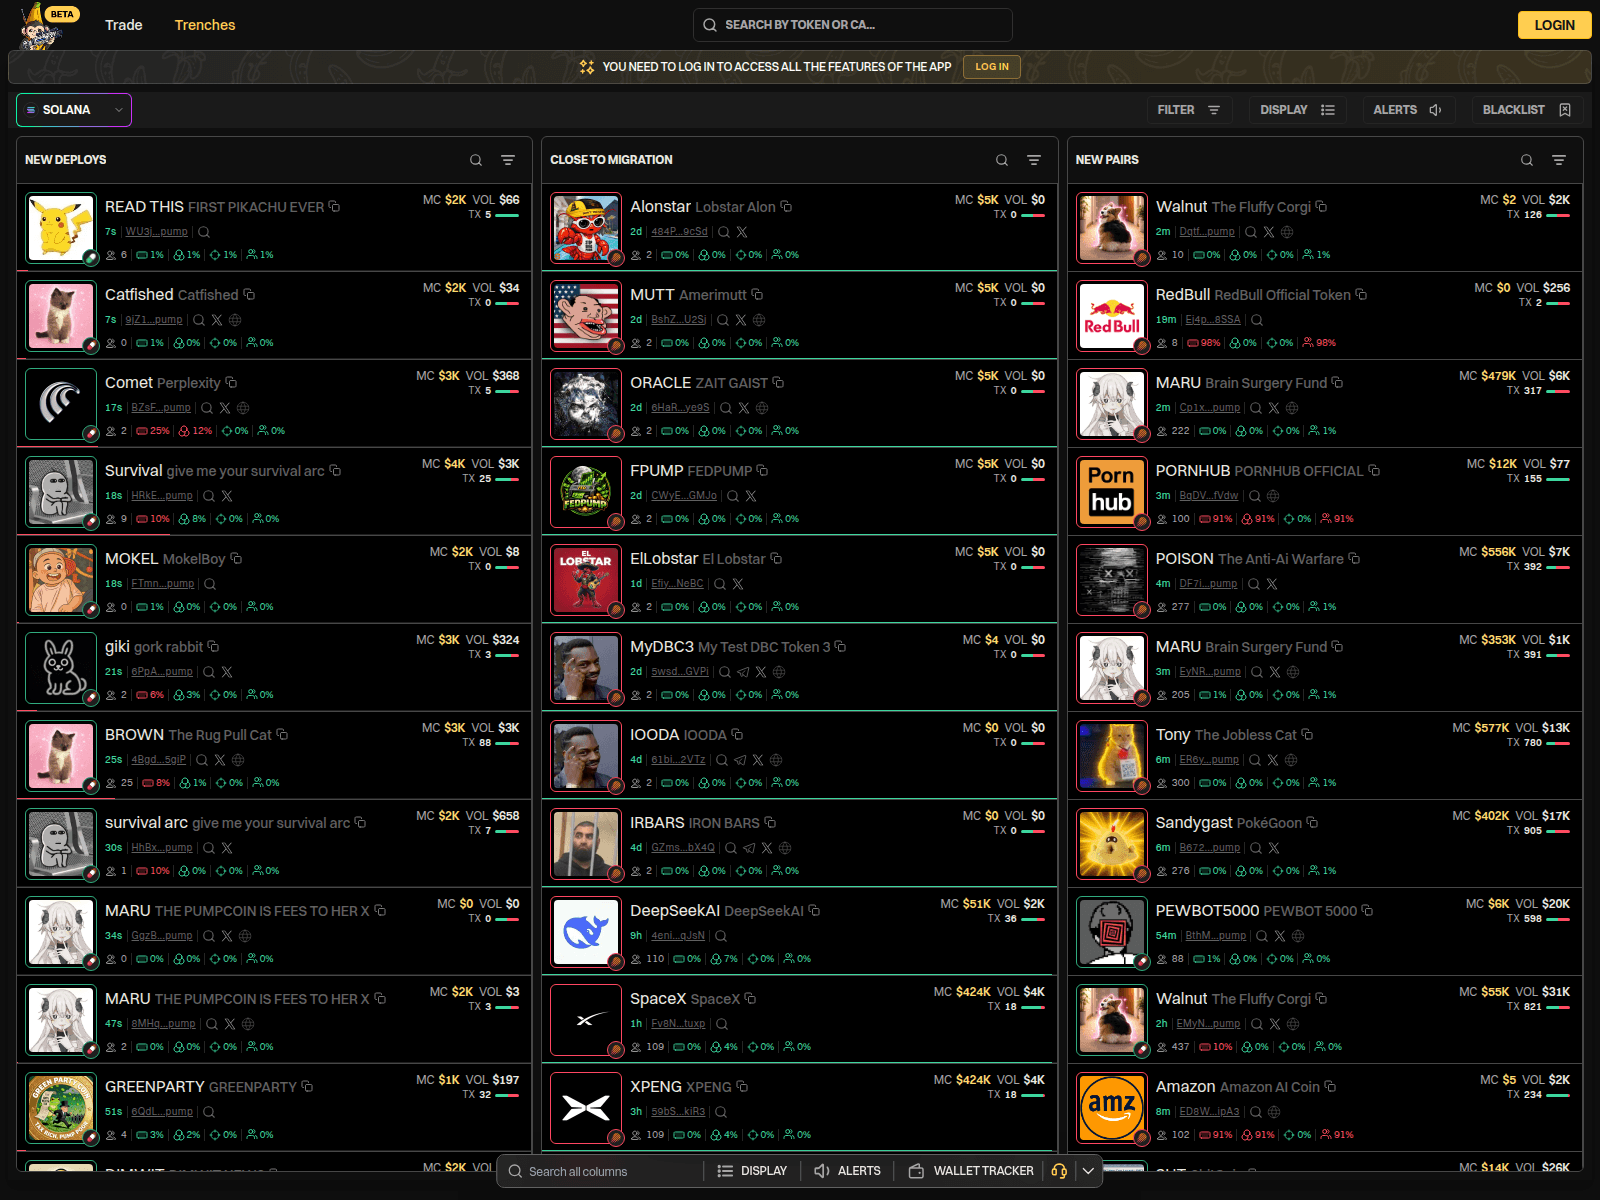
Task: Click the search icon in New Deploys header
Action: (x=476, y=160)
